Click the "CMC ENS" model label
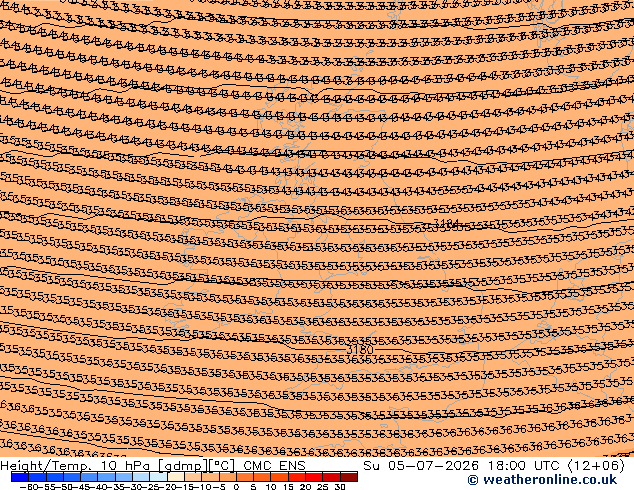 click(274, 466)
